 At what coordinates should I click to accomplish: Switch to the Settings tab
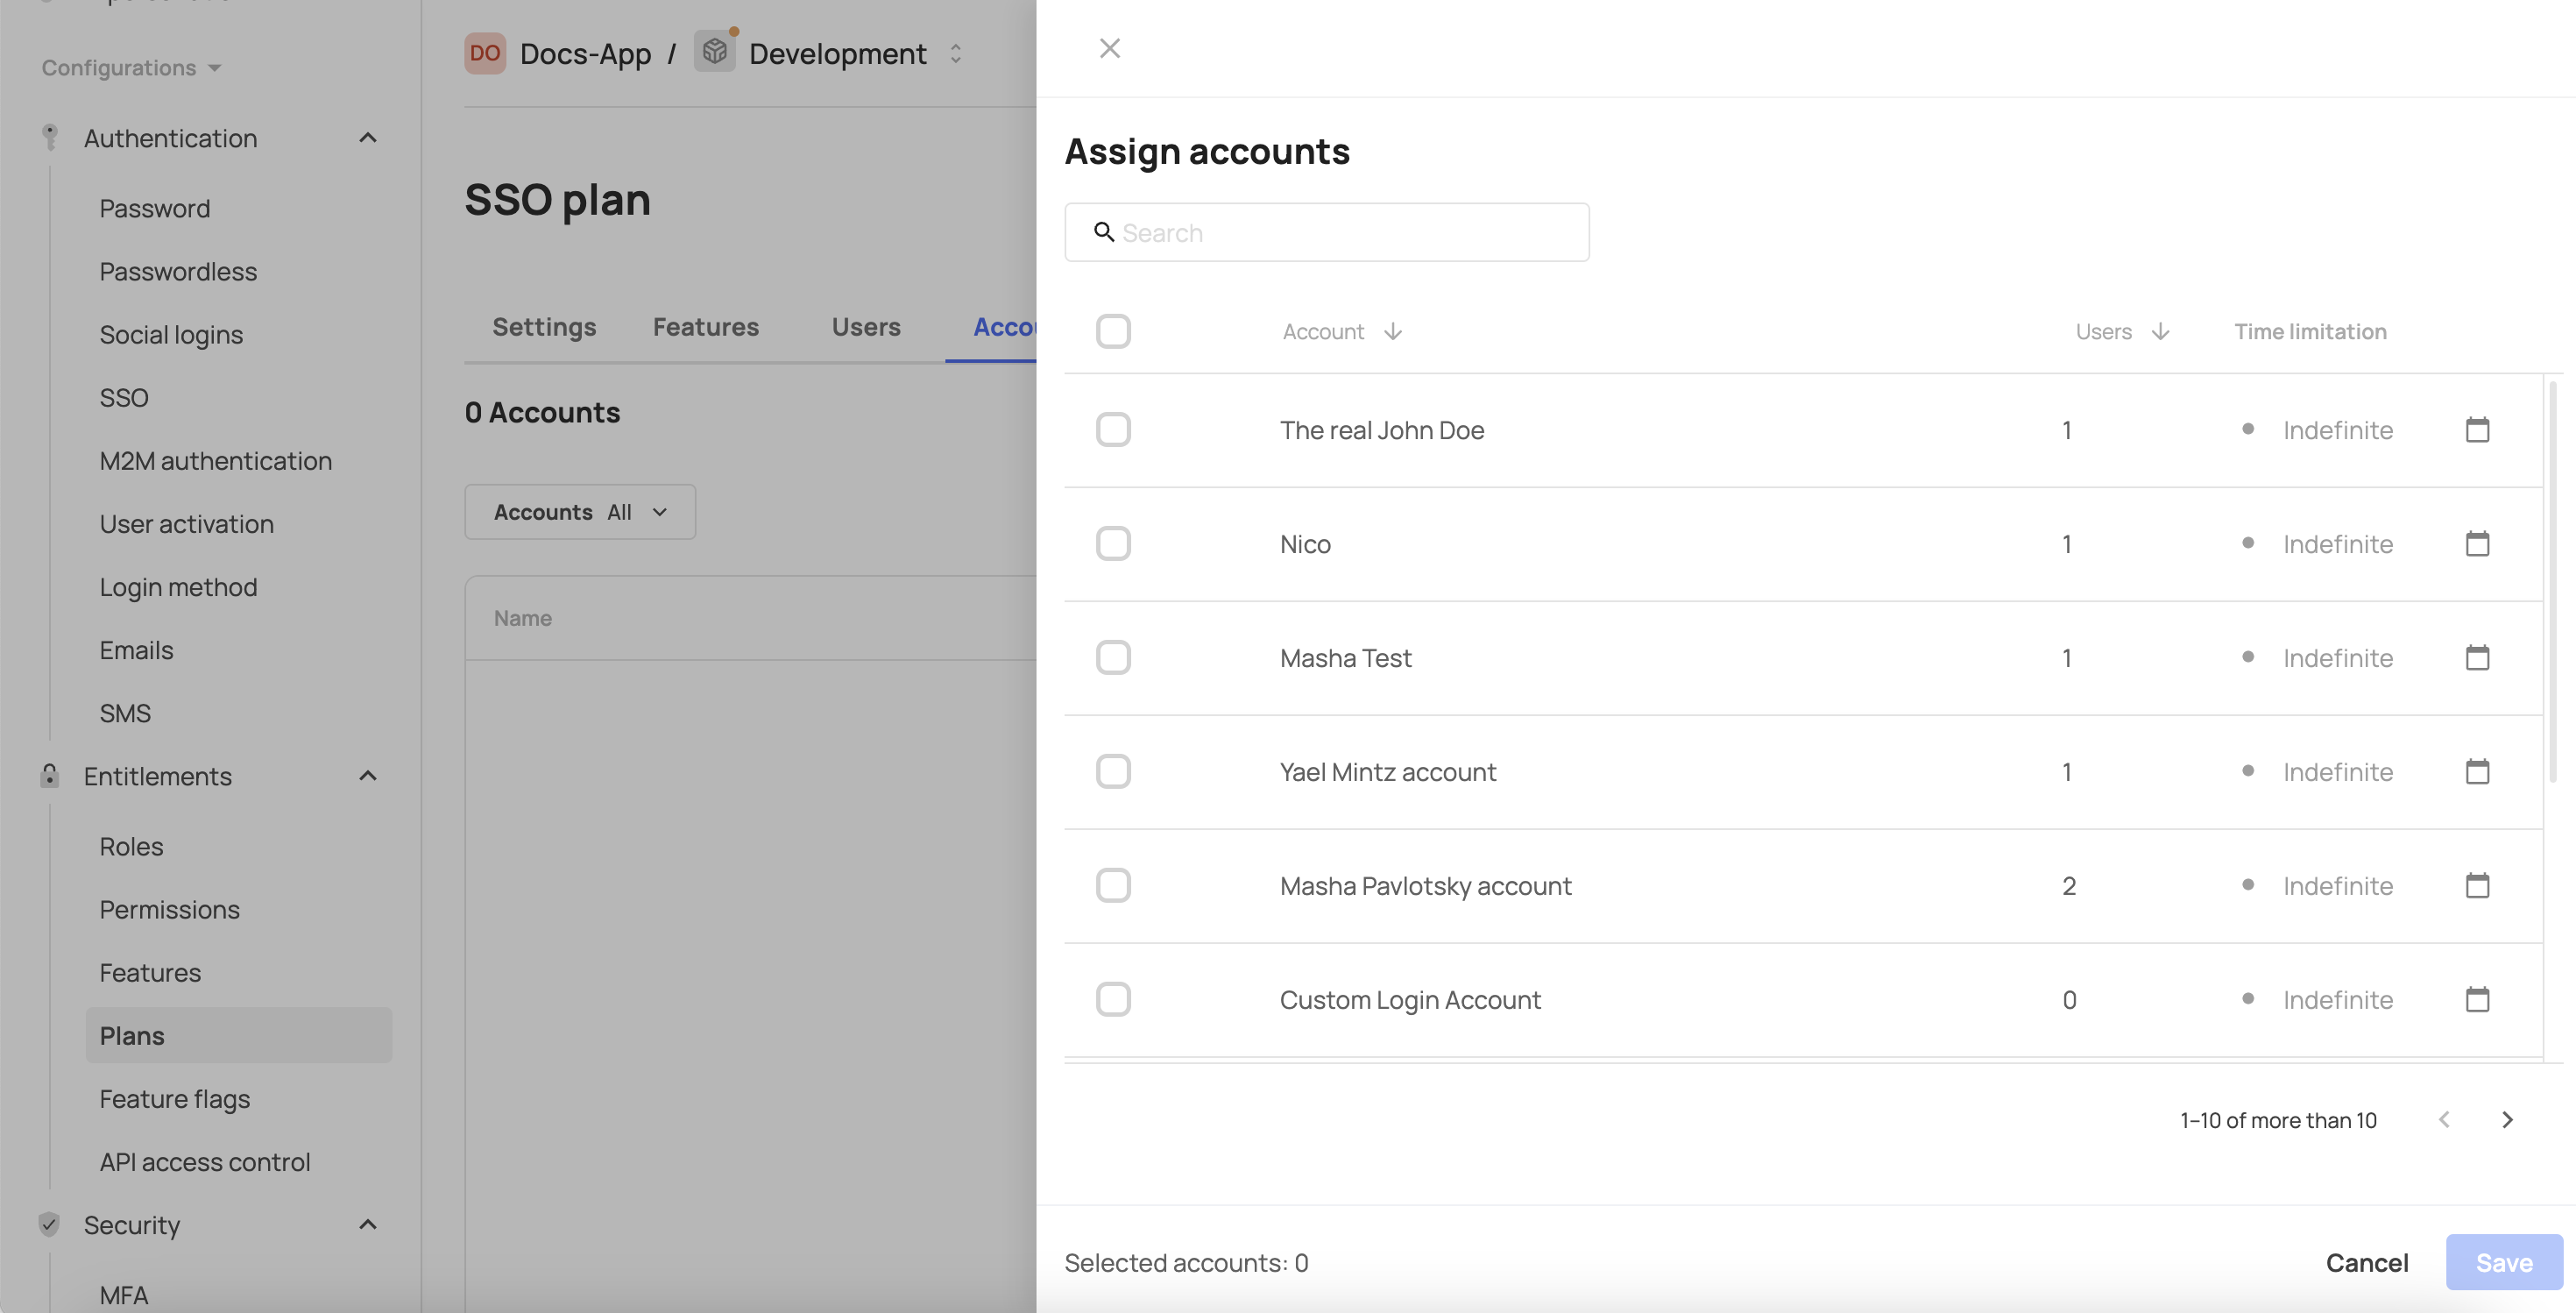[x=544, y=326]
